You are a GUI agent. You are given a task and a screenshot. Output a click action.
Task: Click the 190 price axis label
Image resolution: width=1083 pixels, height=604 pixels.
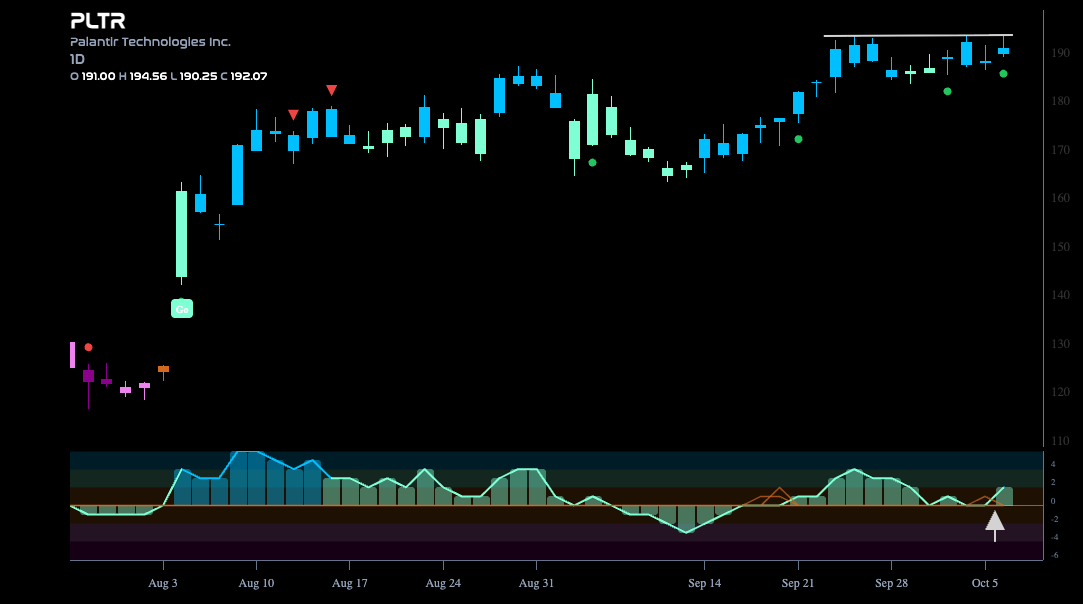(1060, 53)
